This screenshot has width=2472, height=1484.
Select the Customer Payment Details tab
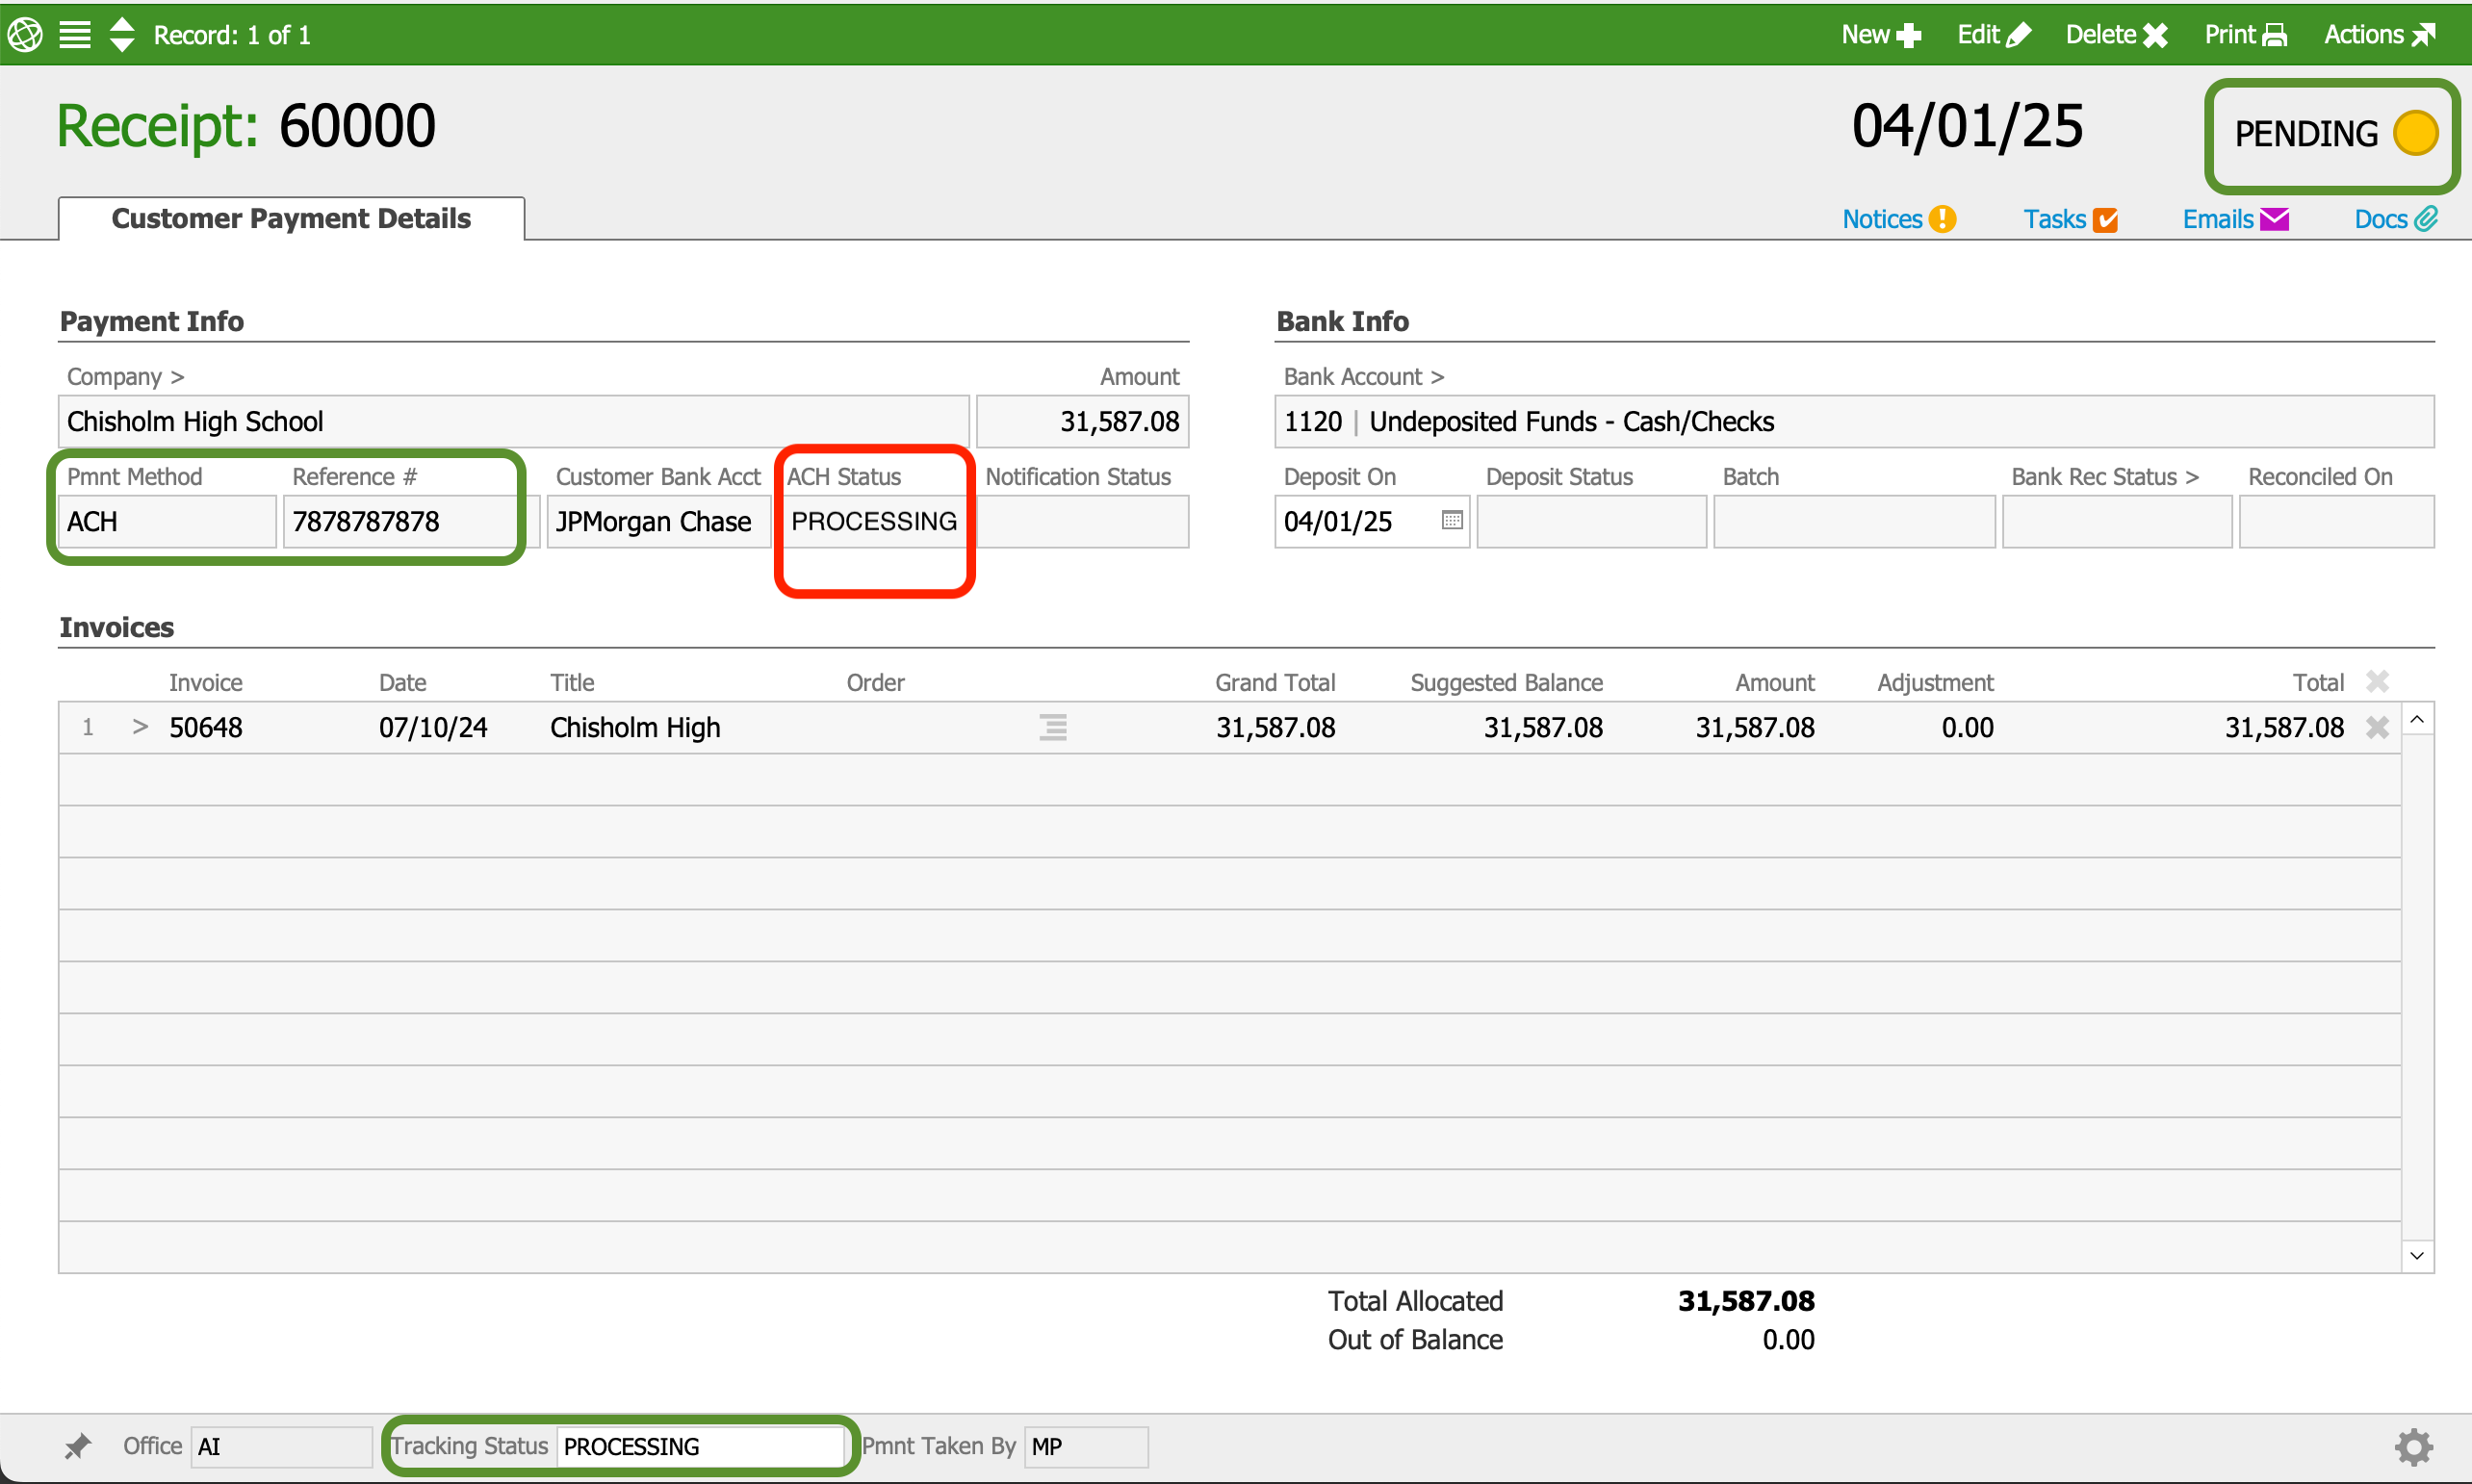point(291,218)
